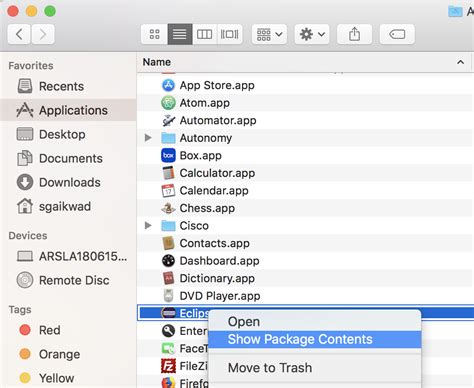
Task: Select the Box.app icon
Action: [168, 155]
